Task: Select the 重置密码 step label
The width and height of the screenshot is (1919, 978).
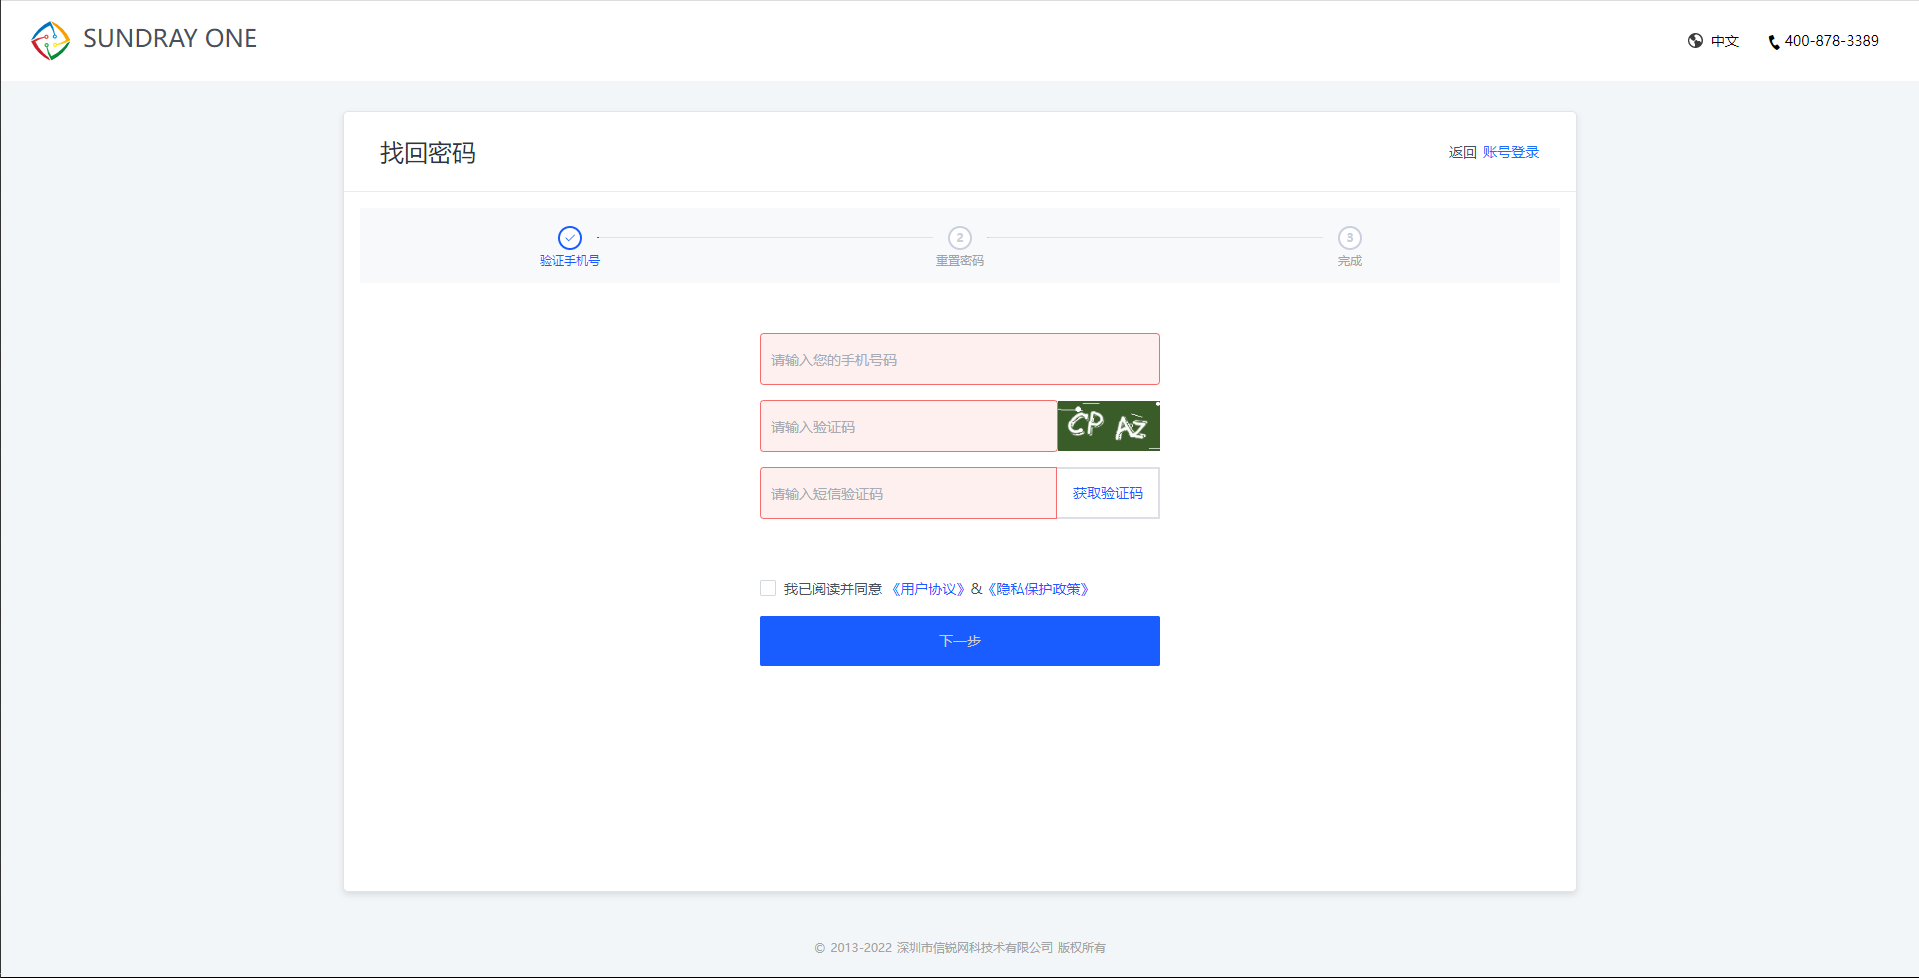Action: [x=959, y=261]
